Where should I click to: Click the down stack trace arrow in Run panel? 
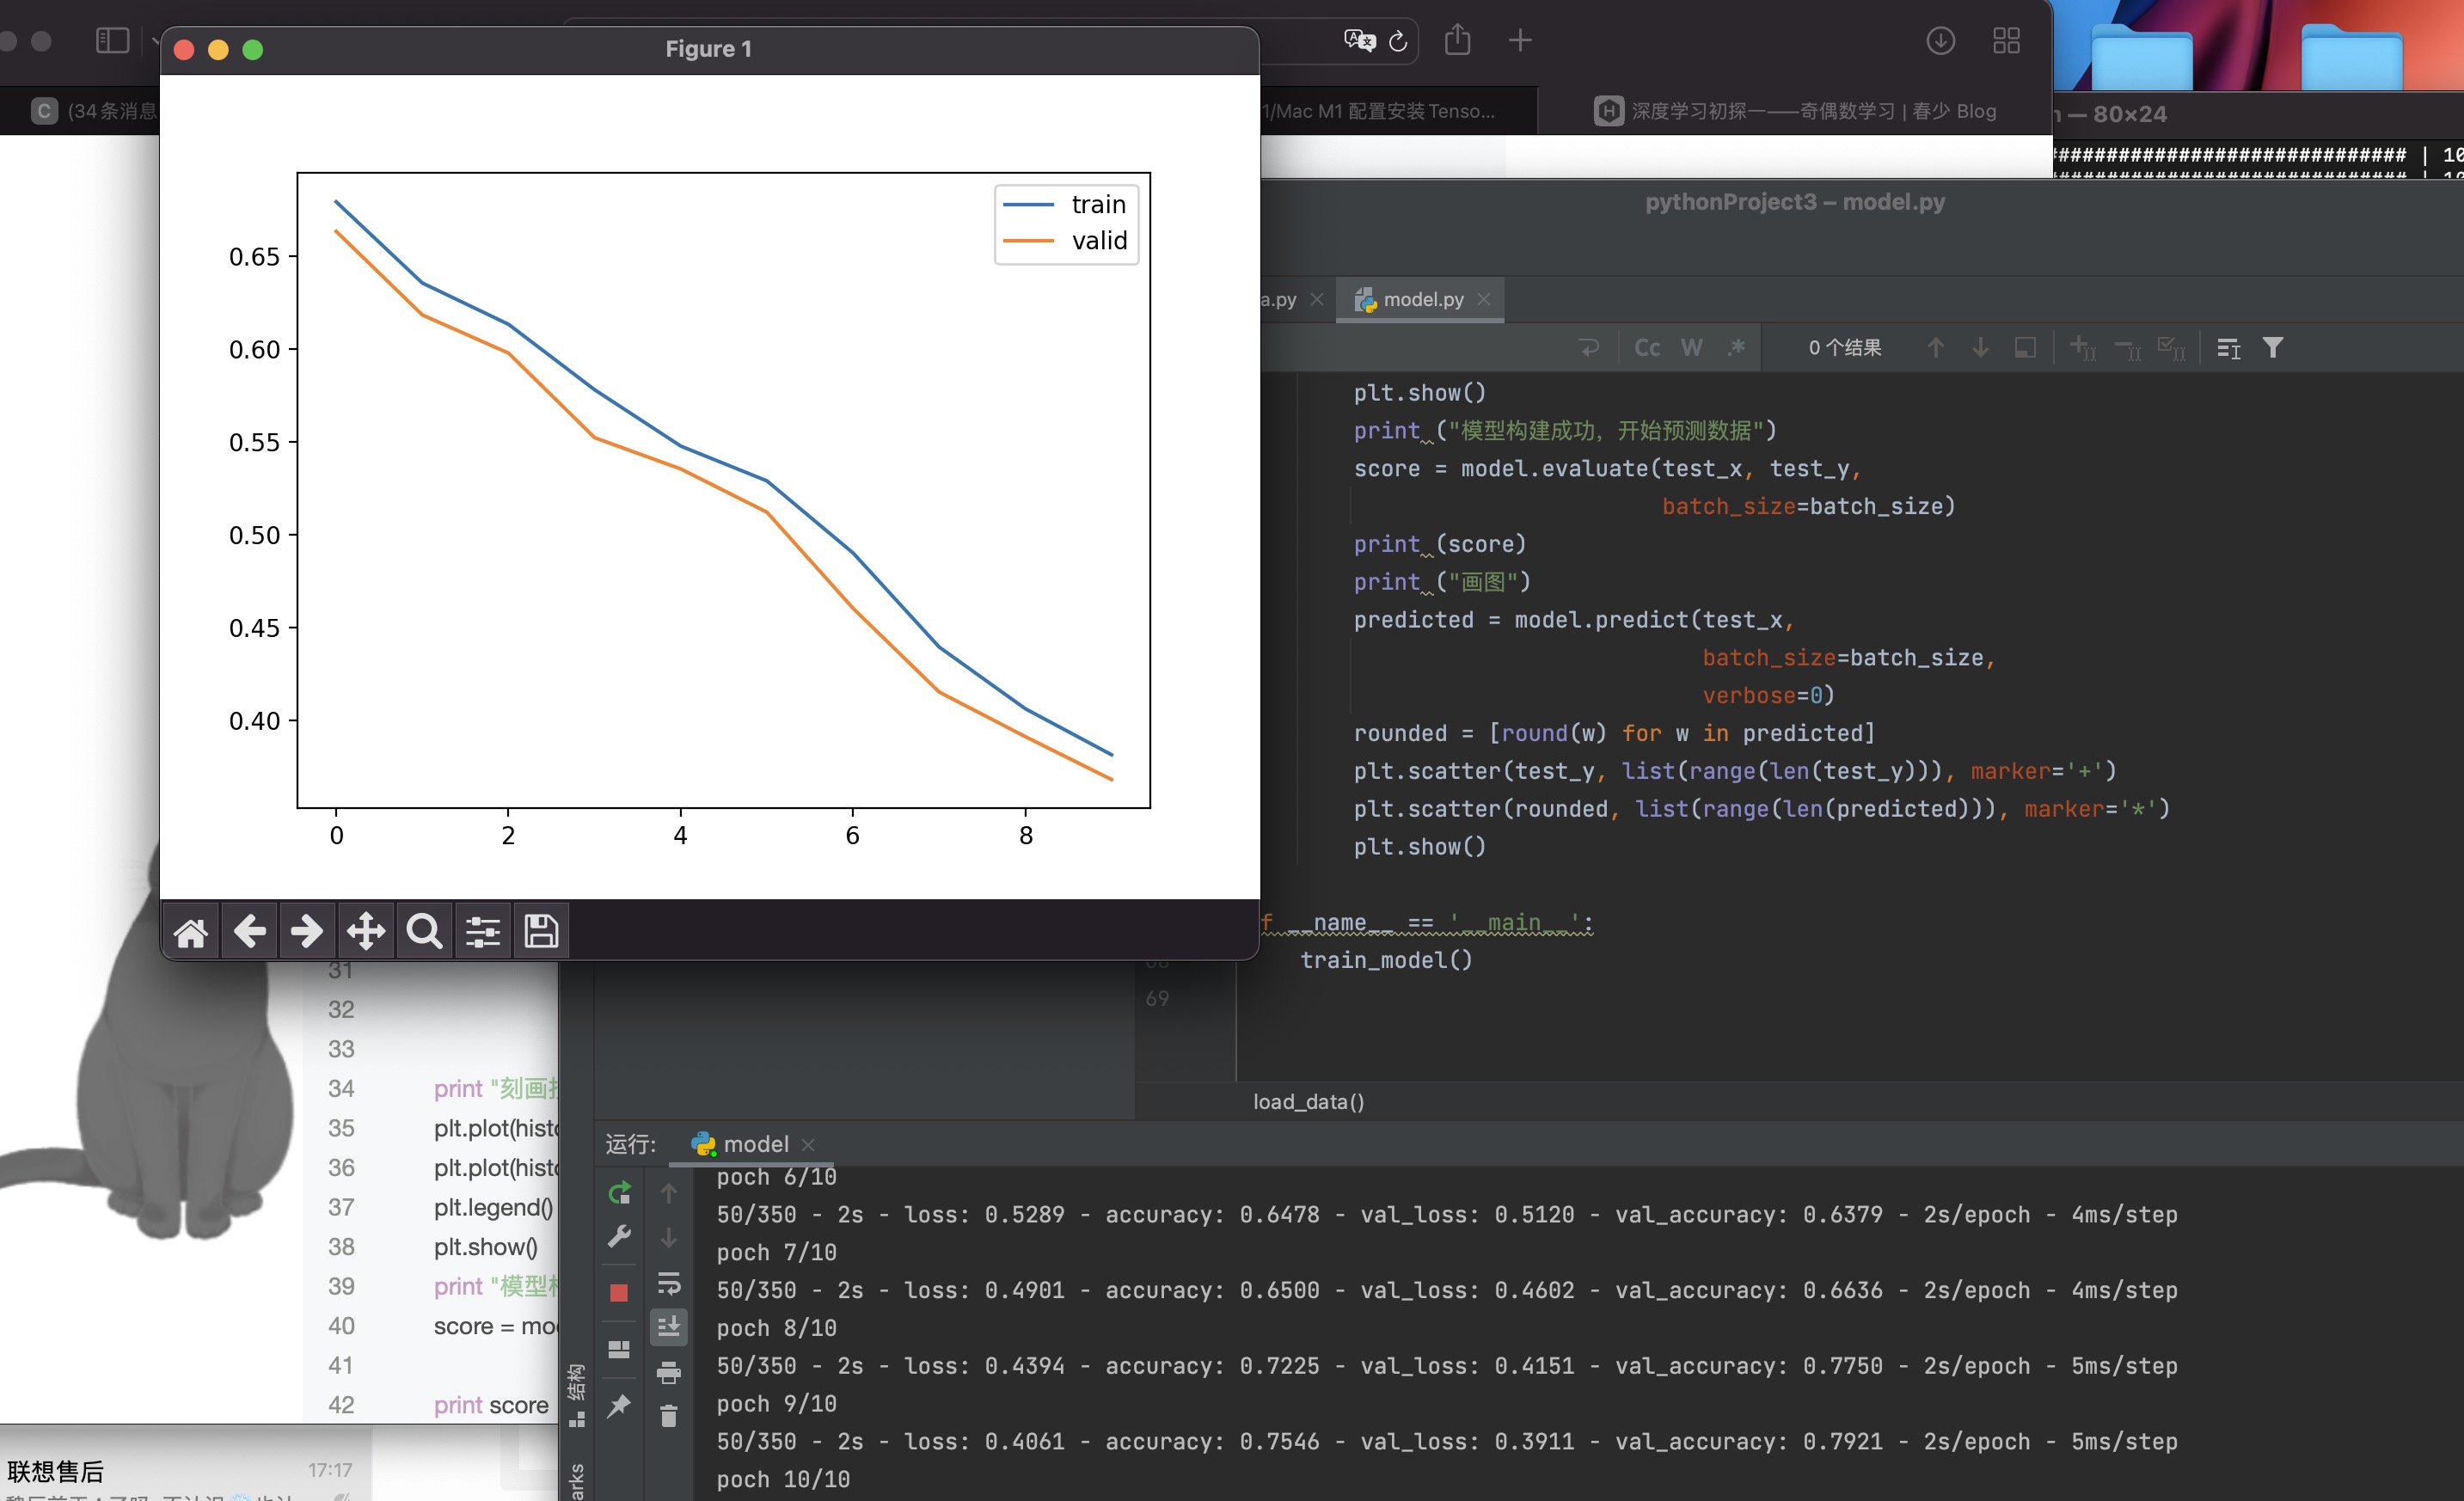click(x=669, y=1238)
